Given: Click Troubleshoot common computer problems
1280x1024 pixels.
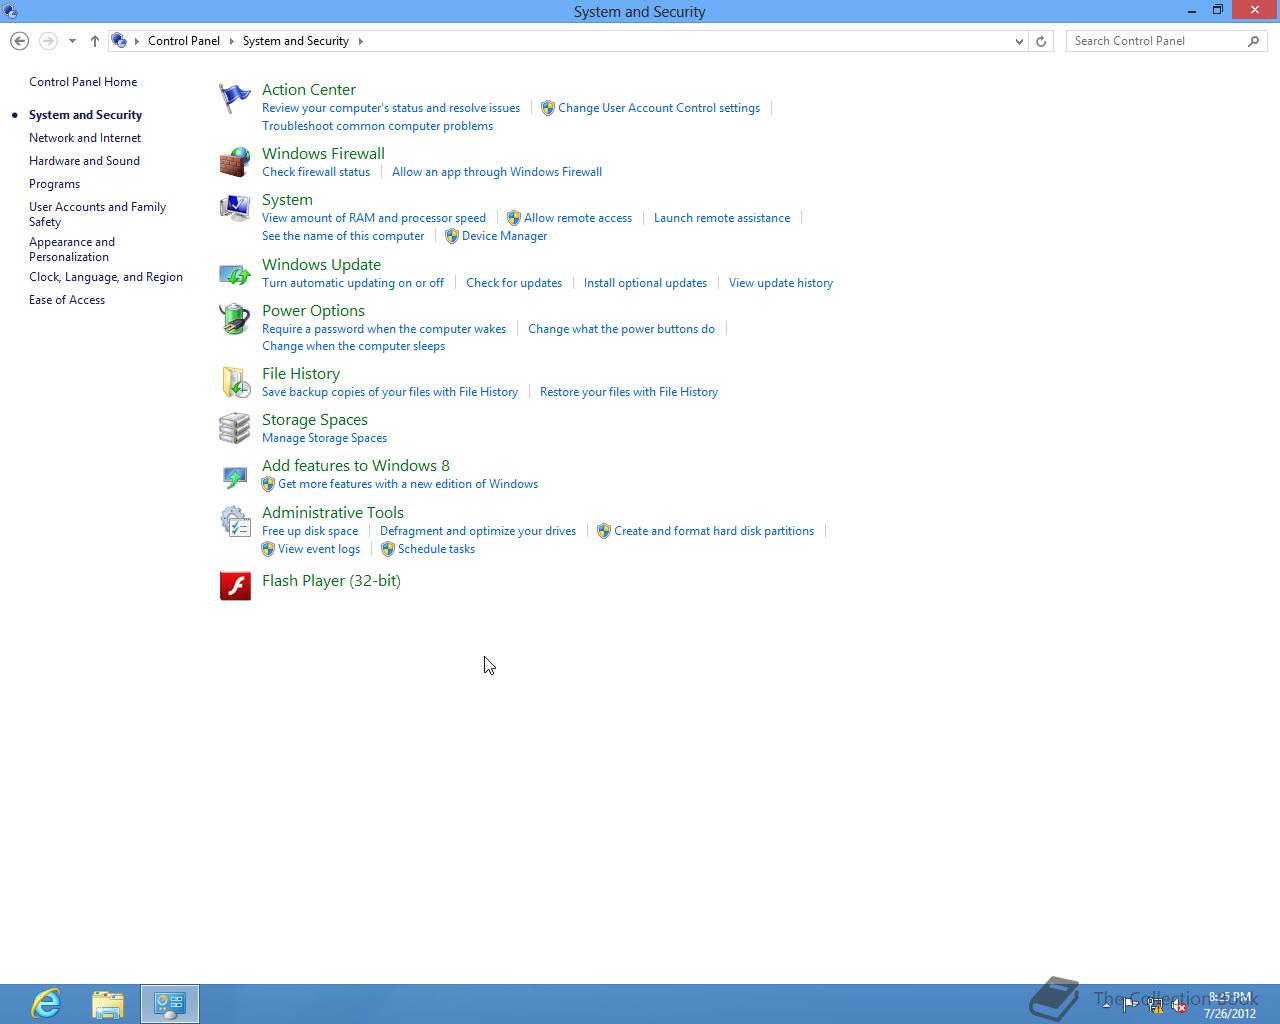Looking at the screenshot, I should pos(377,126).
